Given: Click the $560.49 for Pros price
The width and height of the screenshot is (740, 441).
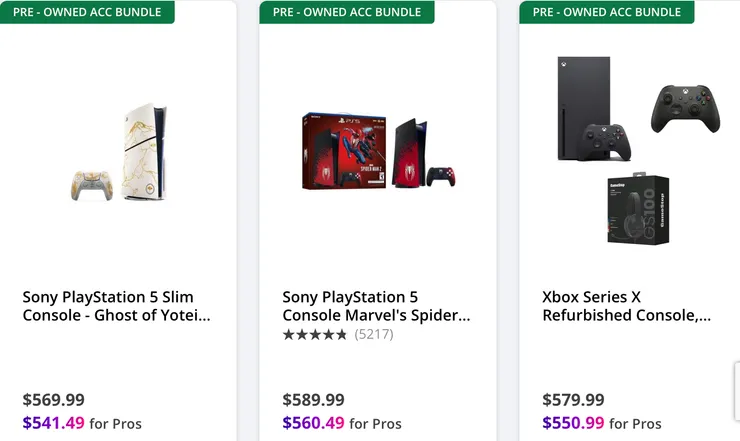Looking at the screenshot, I should point(314,423).
